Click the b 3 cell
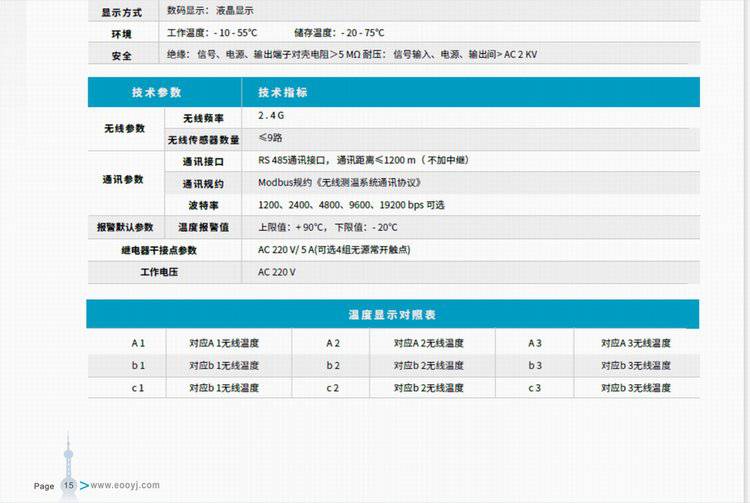The image size is (750, 503). click(535, 365)
